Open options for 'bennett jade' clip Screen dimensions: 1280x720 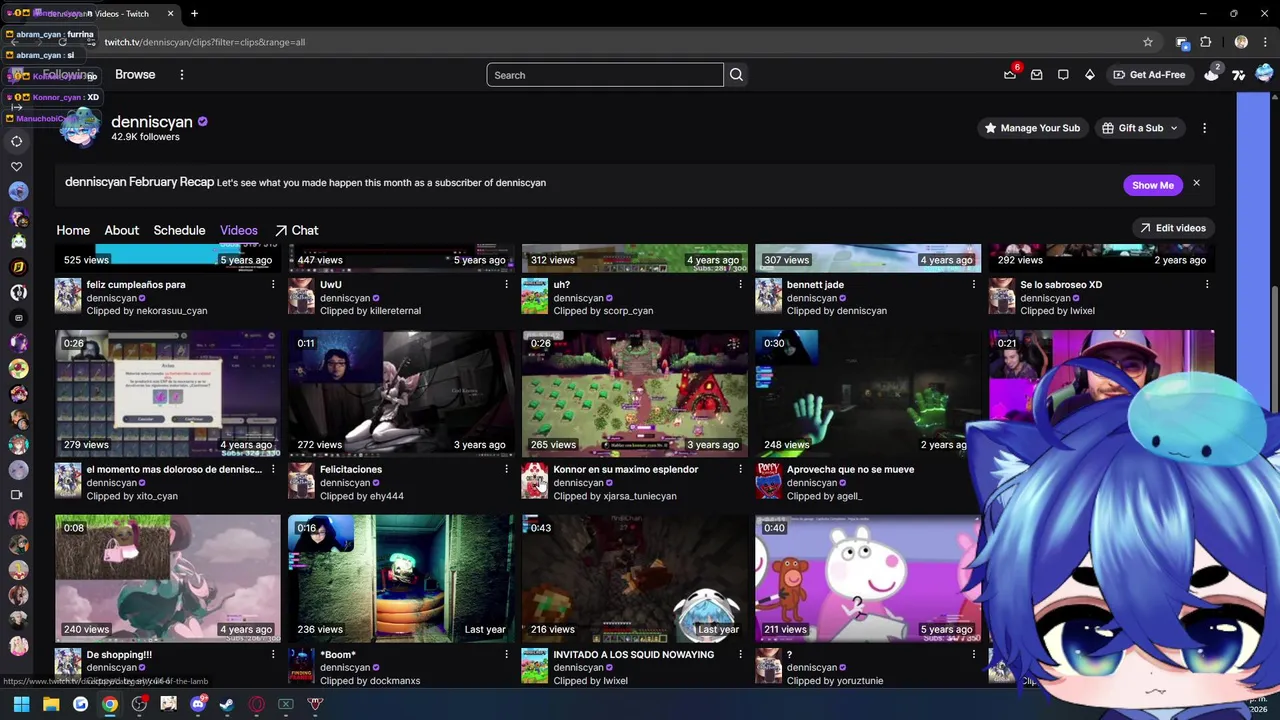(974, 285)
